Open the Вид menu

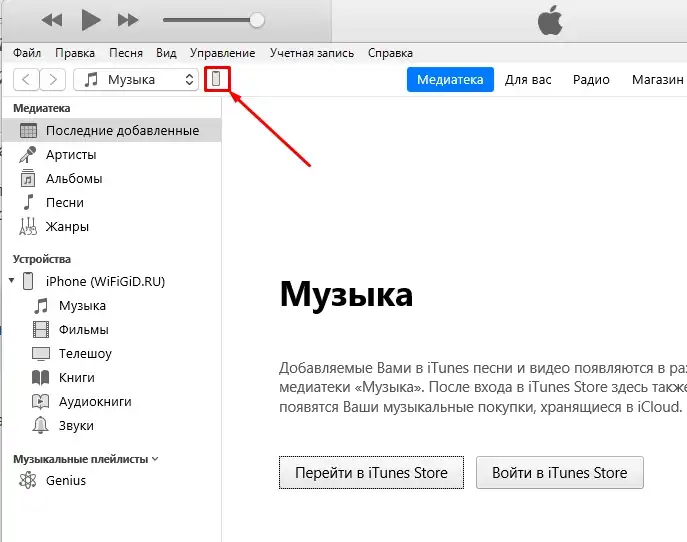166,53
